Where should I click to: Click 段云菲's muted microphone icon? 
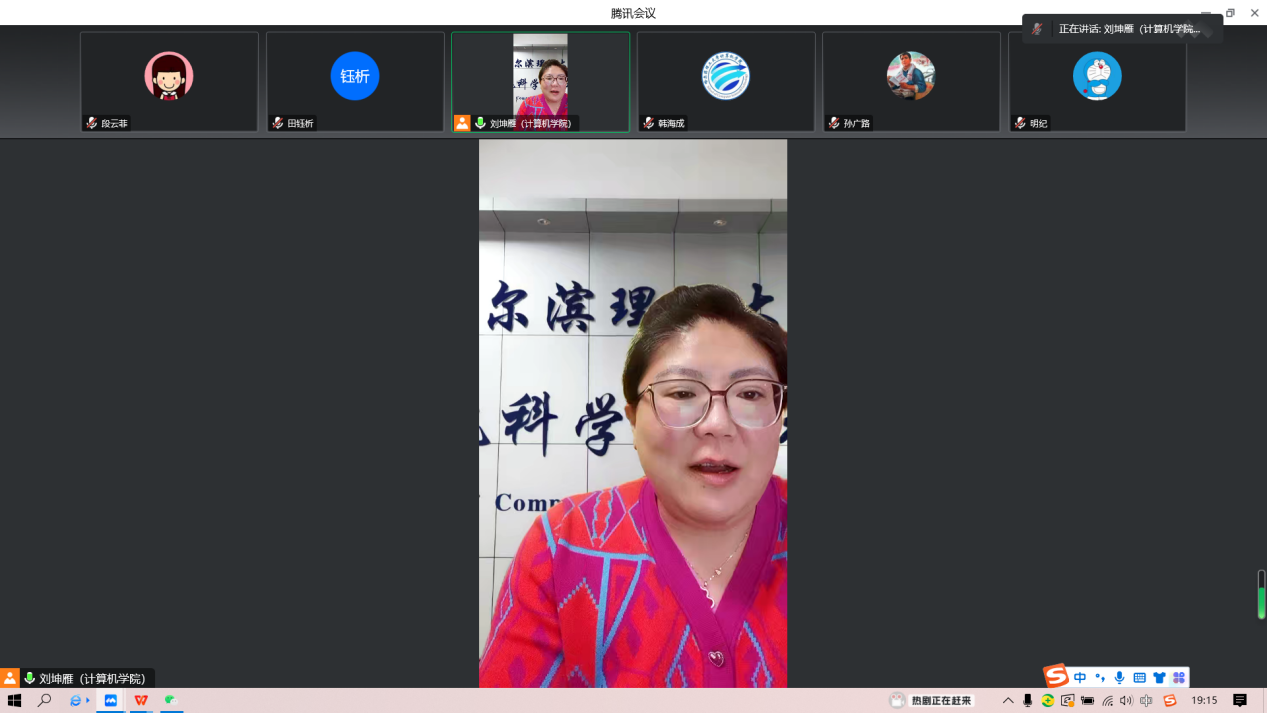coord(92,123)
